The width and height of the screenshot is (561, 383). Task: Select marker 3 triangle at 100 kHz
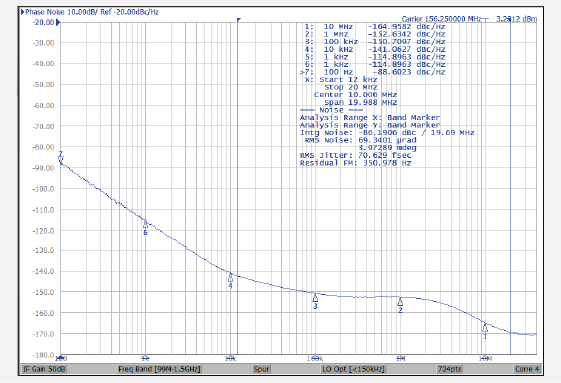coord(315,298)
